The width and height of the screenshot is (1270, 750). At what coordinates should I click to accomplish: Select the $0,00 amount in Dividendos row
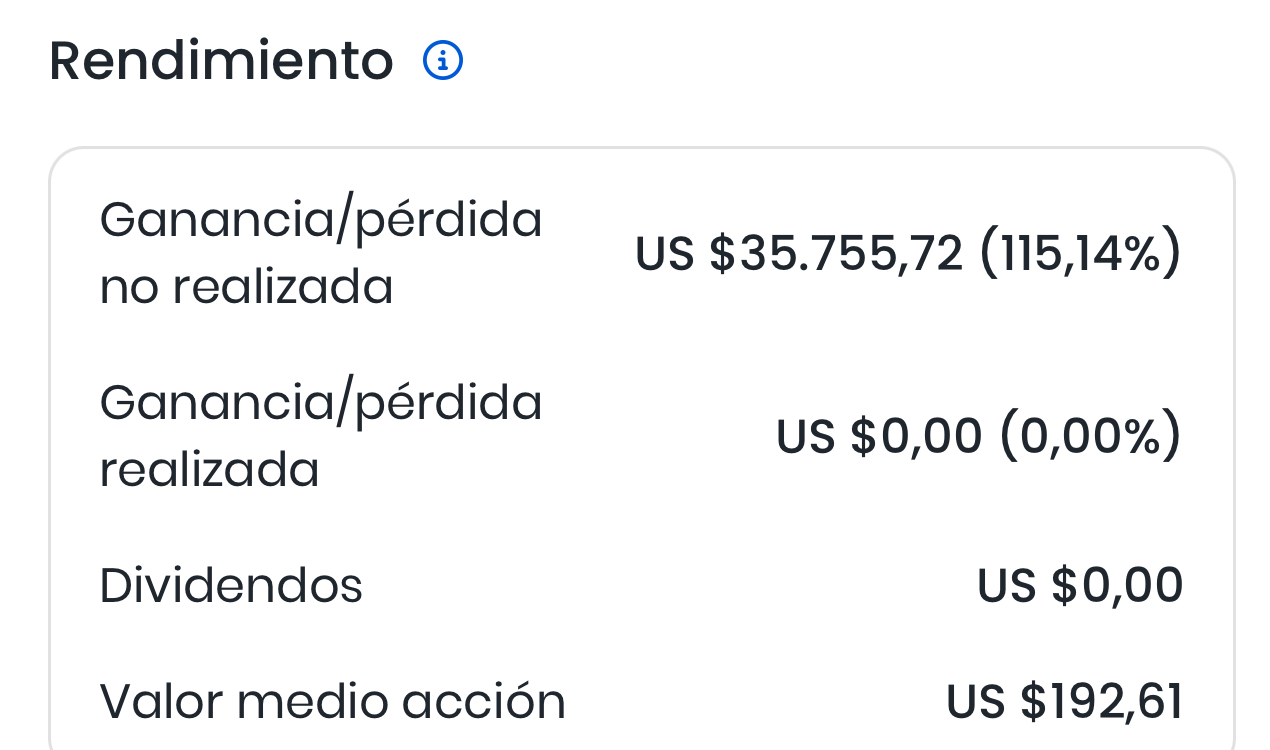pos(1117,585)
